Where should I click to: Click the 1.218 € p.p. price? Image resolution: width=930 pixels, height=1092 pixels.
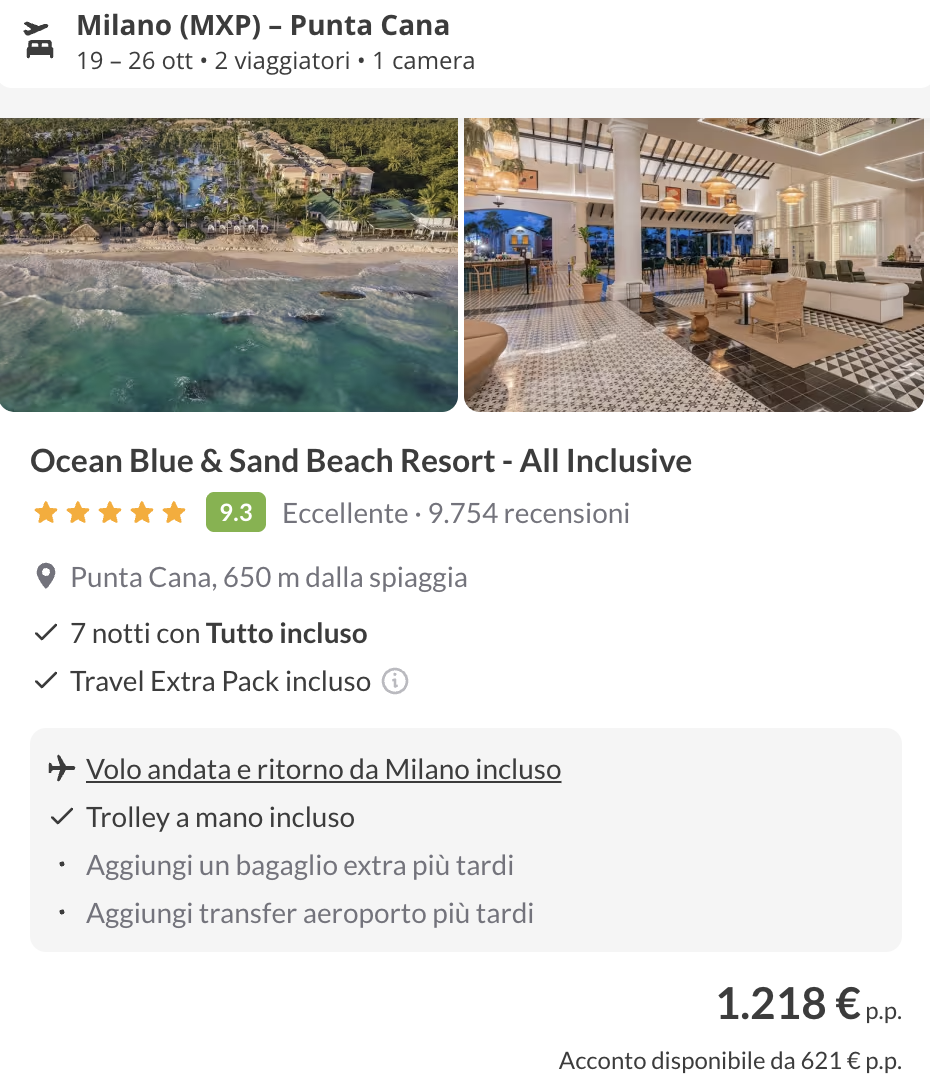(809, 1004)
